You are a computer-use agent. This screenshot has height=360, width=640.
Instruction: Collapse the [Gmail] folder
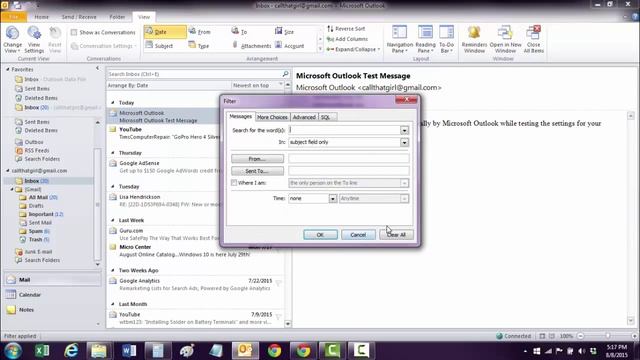click(x=12, y=189)
